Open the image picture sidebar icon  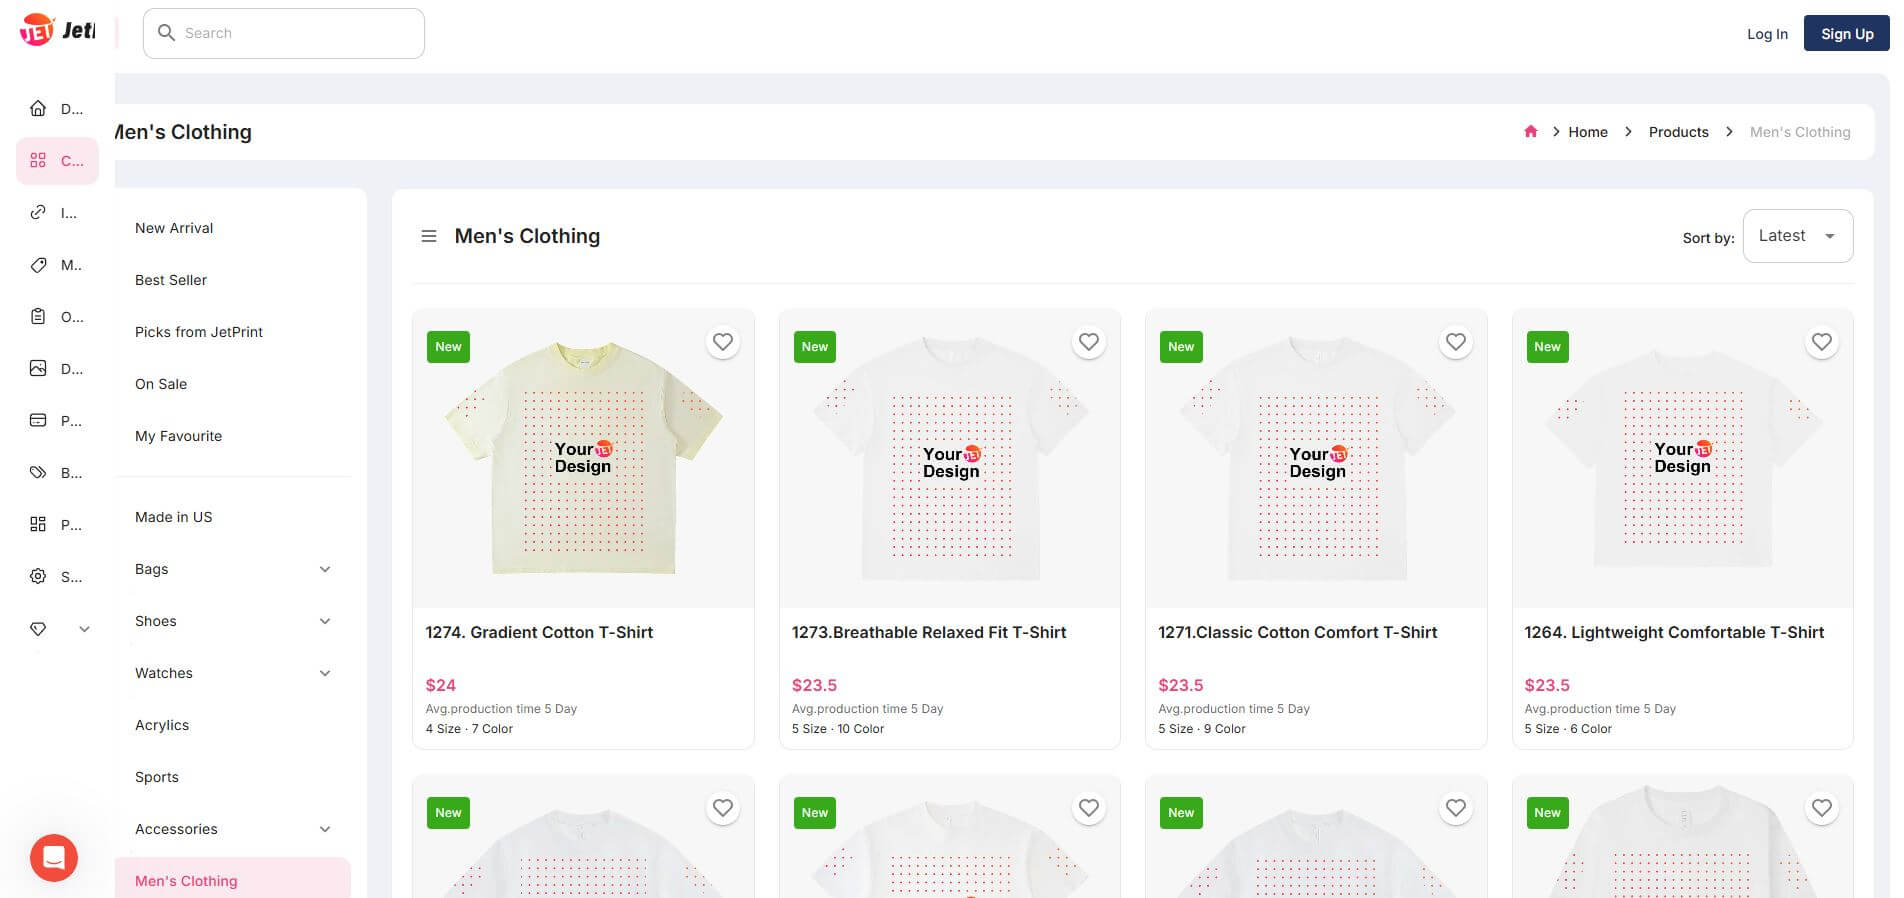(38, 368)
